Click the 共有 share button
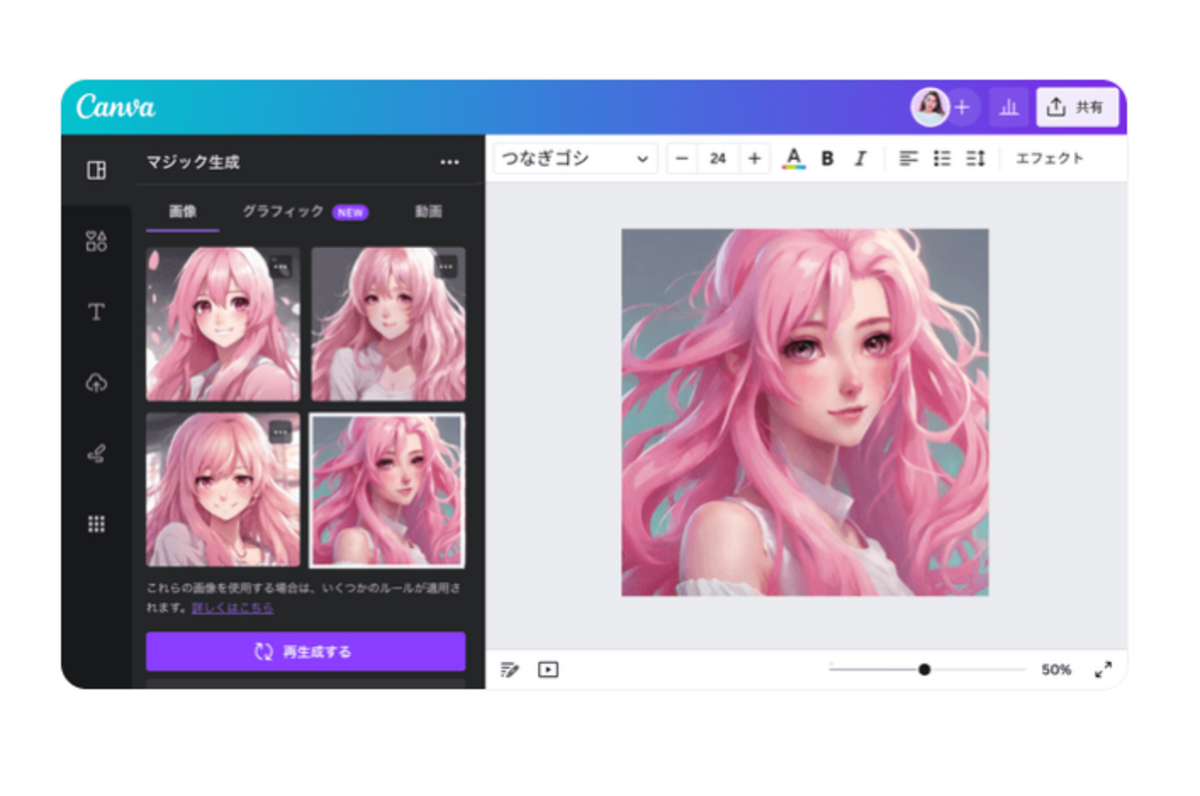Screen dimensions: 1200x796 1077,107
